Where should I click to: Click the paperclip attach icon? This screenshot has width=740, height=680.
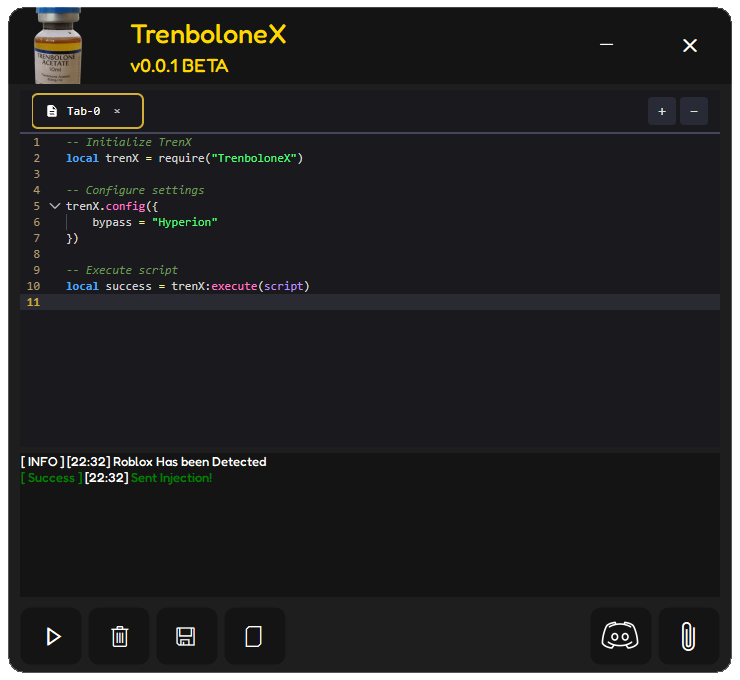point(688,636)
